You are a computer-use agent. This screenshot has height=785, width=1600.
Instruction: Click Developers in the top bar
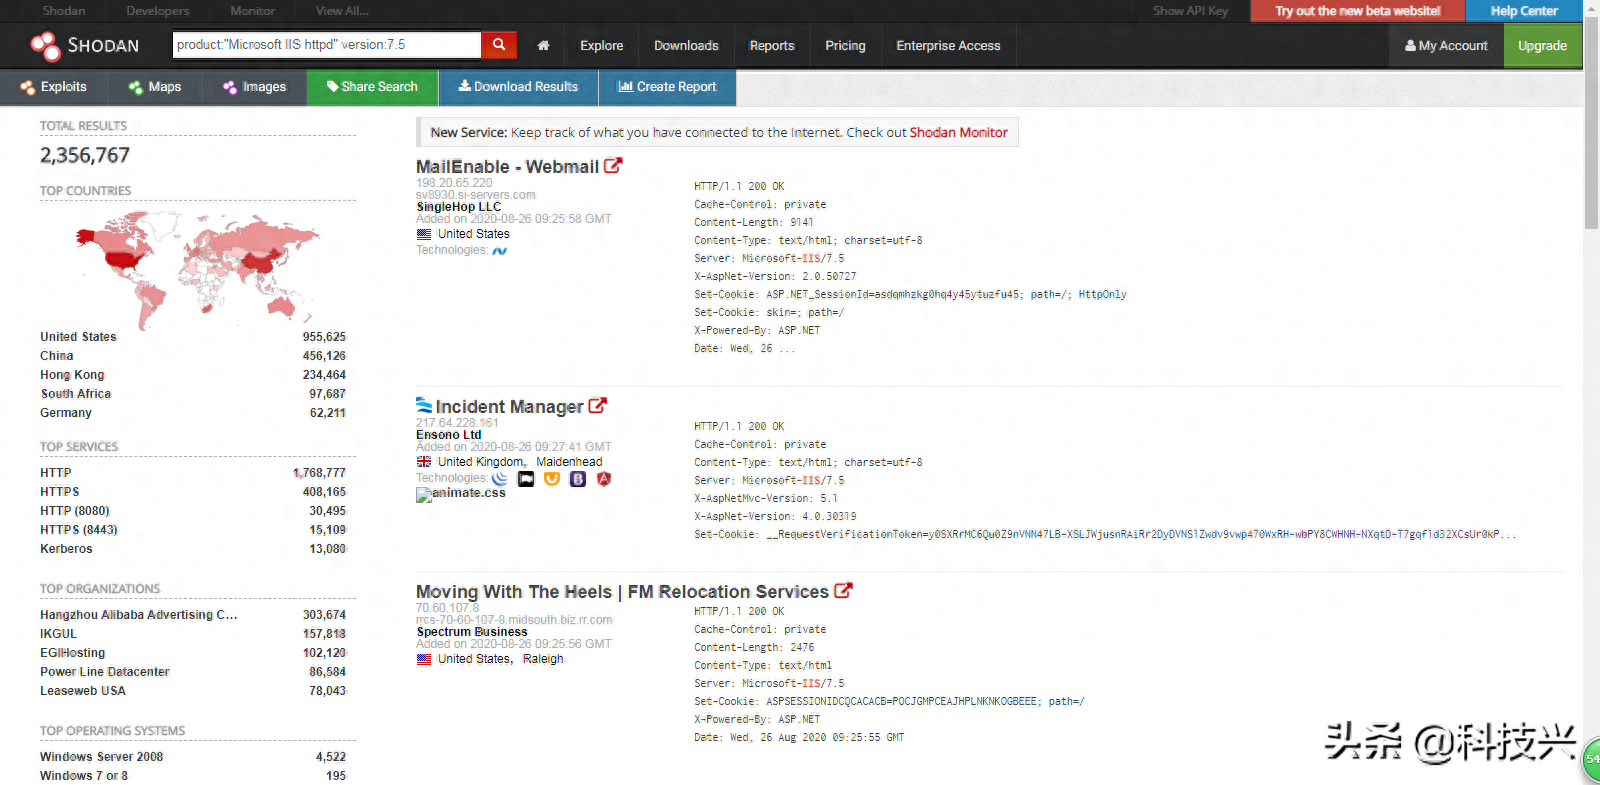157,11
